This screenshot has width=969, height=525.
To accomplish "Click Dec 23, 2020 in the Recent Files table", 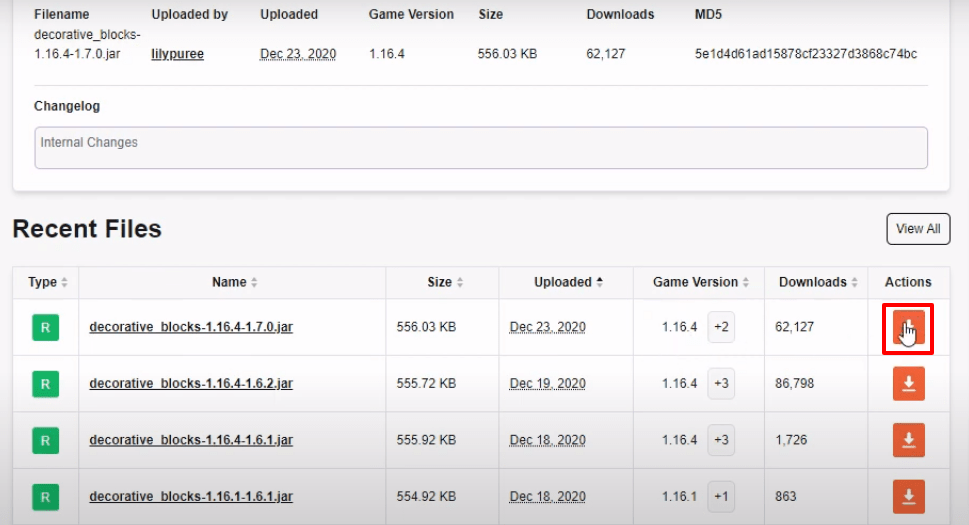I will point(548,327).
